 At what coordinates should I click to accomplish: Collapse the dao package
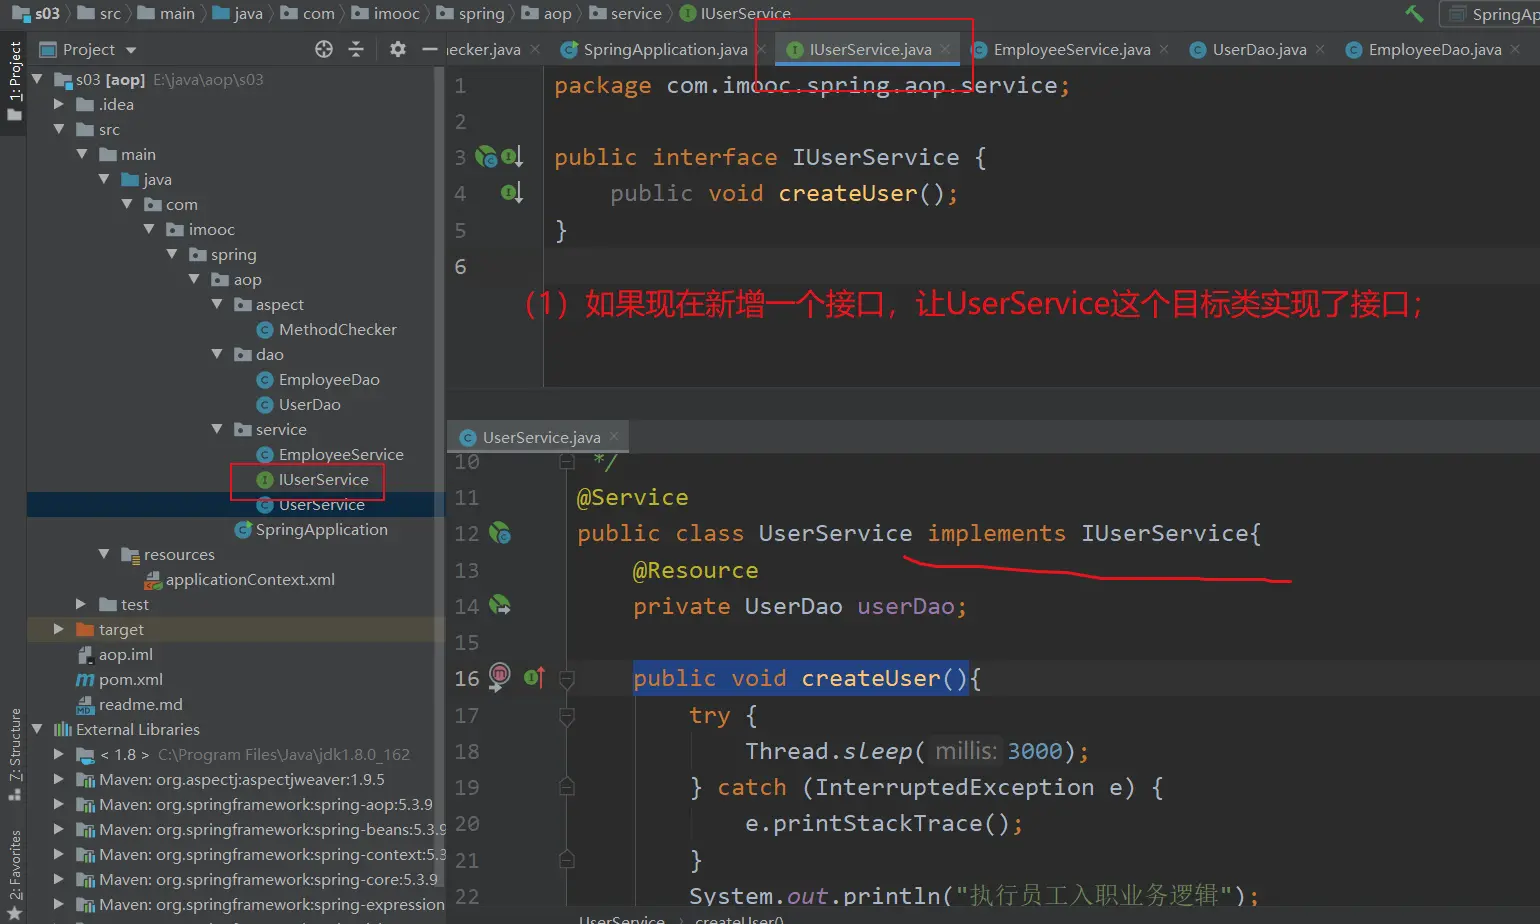point(217,354)
